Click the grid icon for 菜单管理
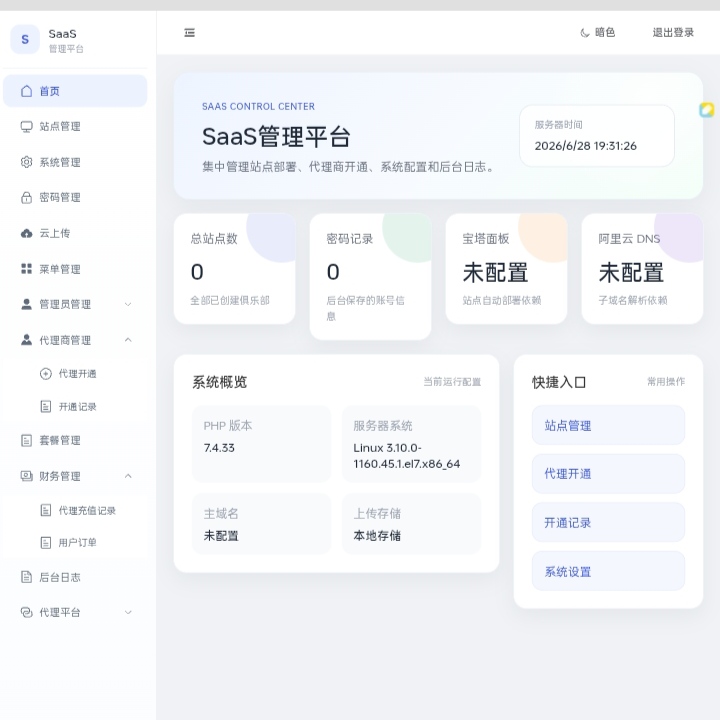The width and height of the screenshot is (720, 720). (x=27, y=269)
